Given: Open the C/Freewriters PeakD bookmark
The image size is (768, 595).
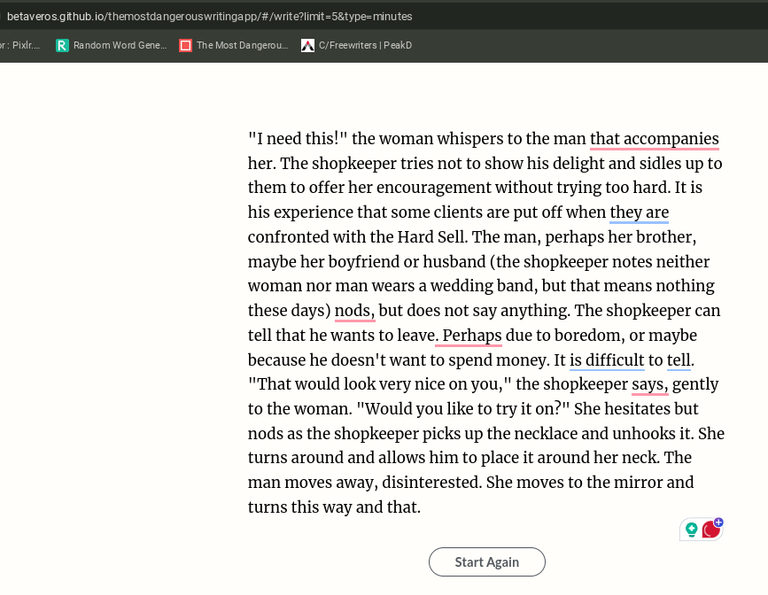Looking at the screenshot, I should [357, 46].
